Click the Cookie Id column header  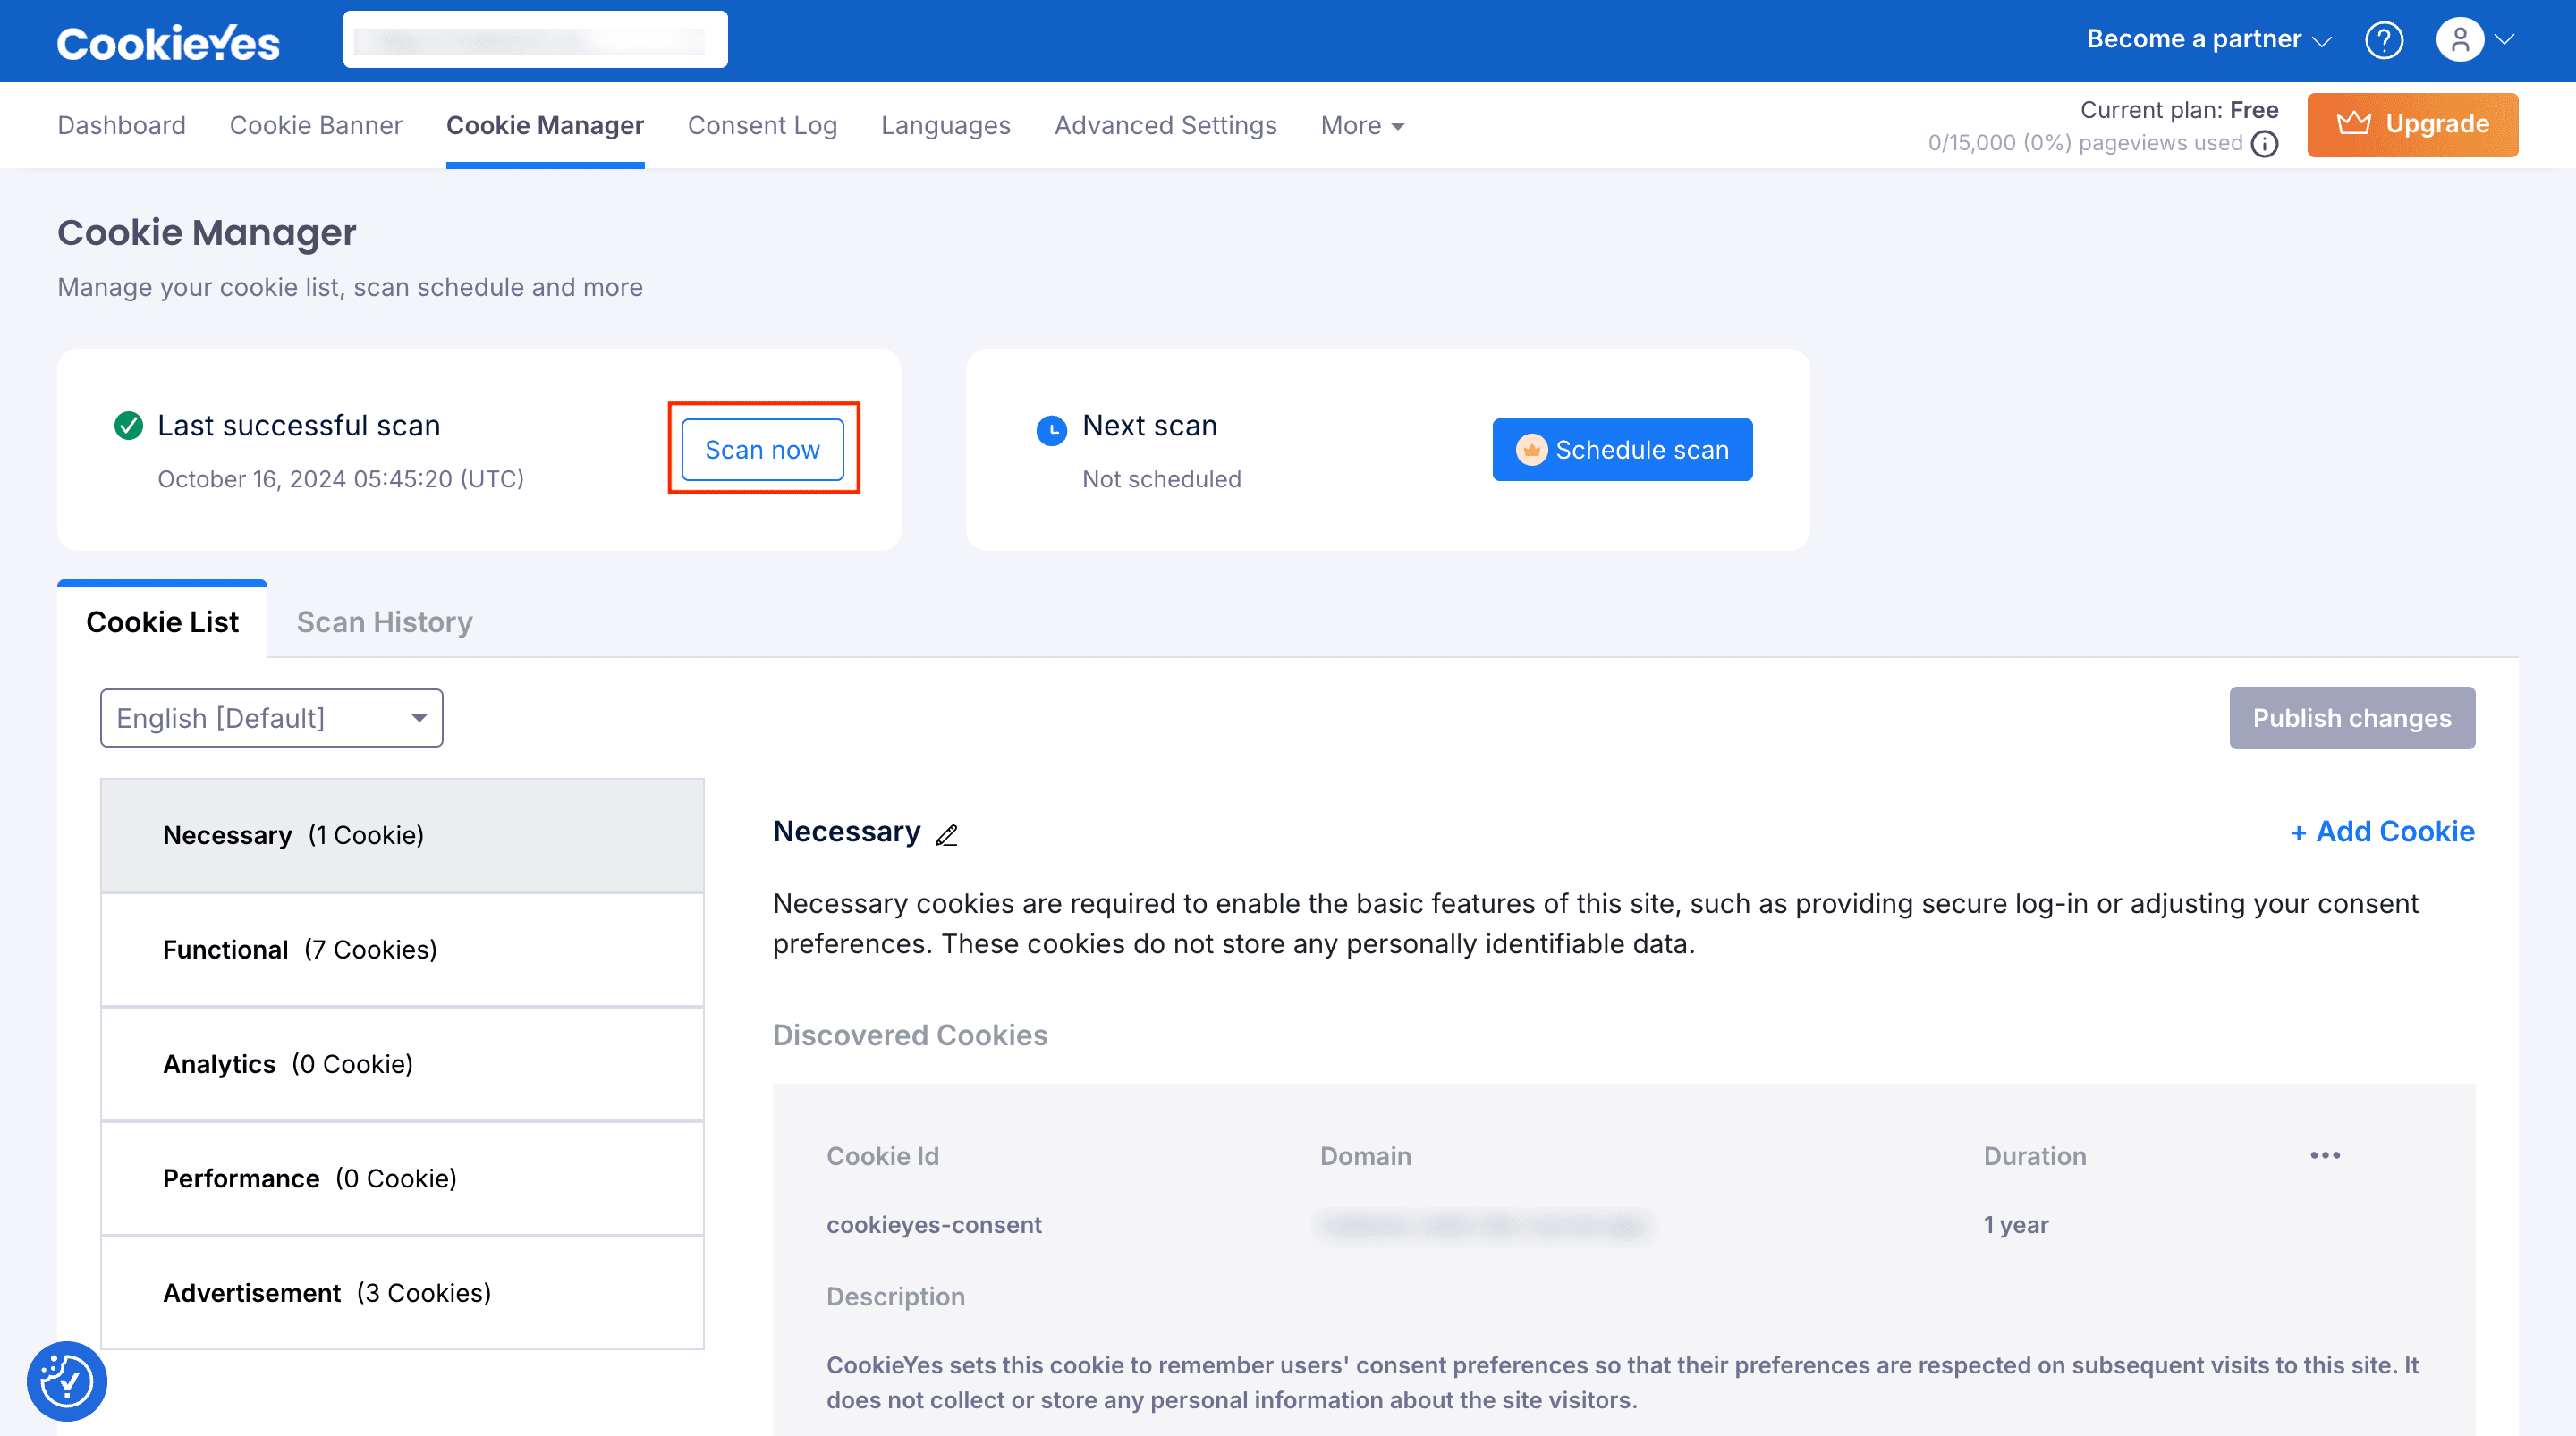pos(883,1156)
